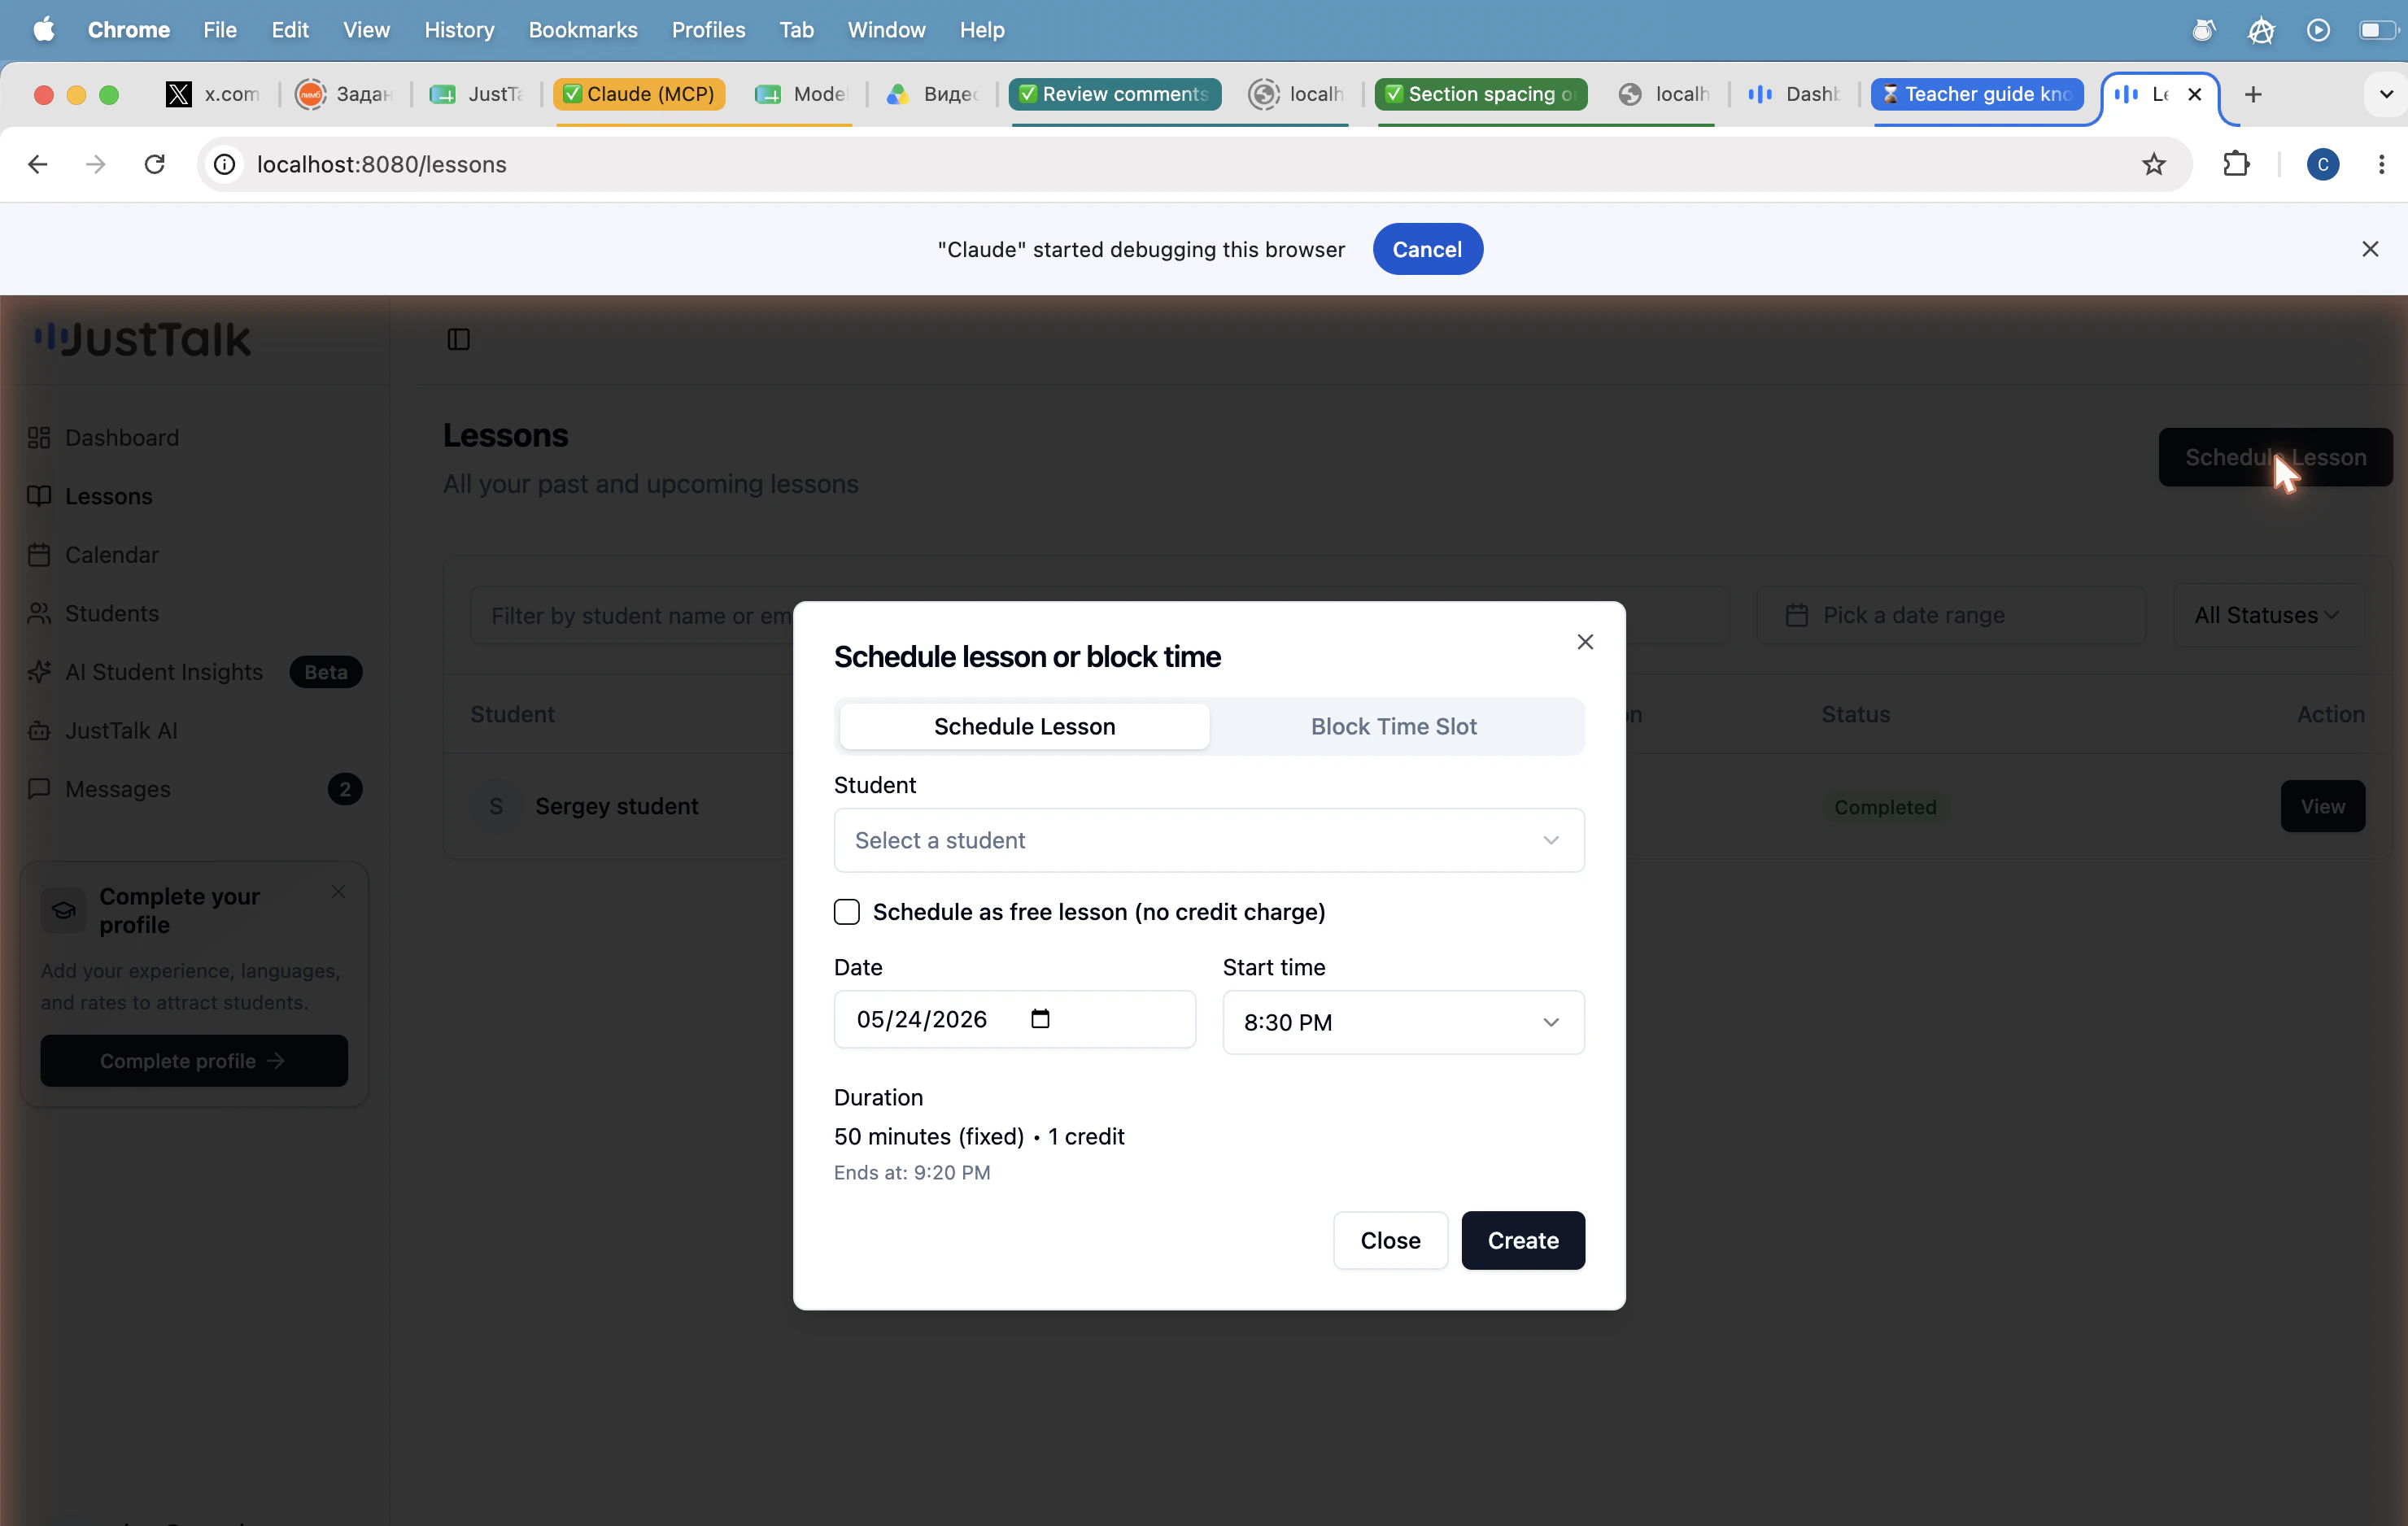
Task: Open the date picker calendar icon
Action: (x=1040, y=1018)
